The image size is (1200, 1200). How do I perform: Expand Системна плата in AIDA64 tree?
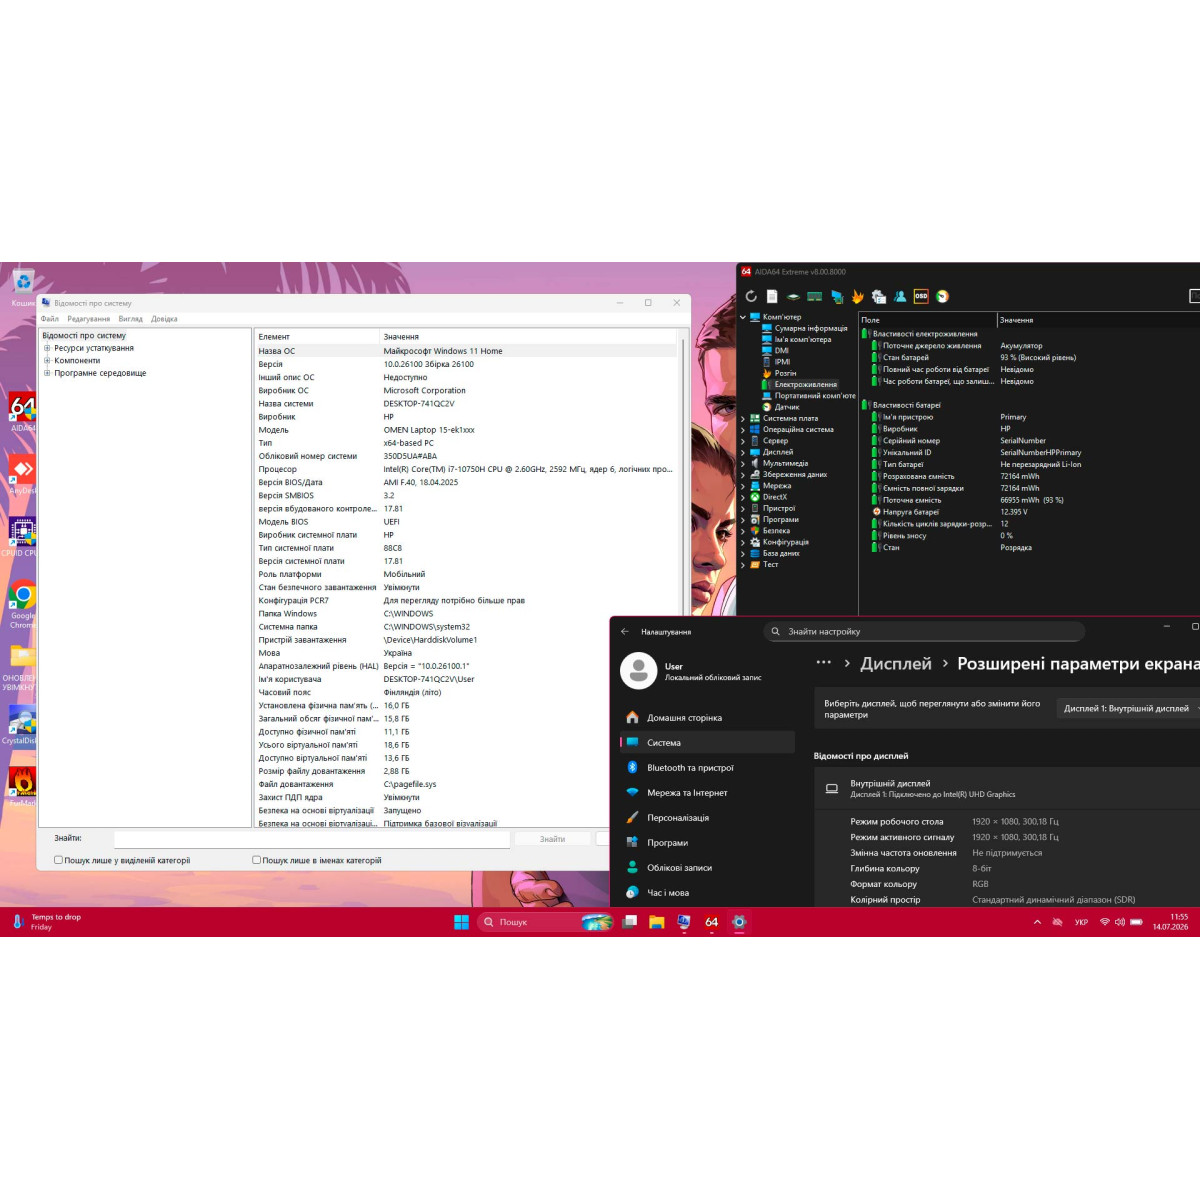[743, 418]
